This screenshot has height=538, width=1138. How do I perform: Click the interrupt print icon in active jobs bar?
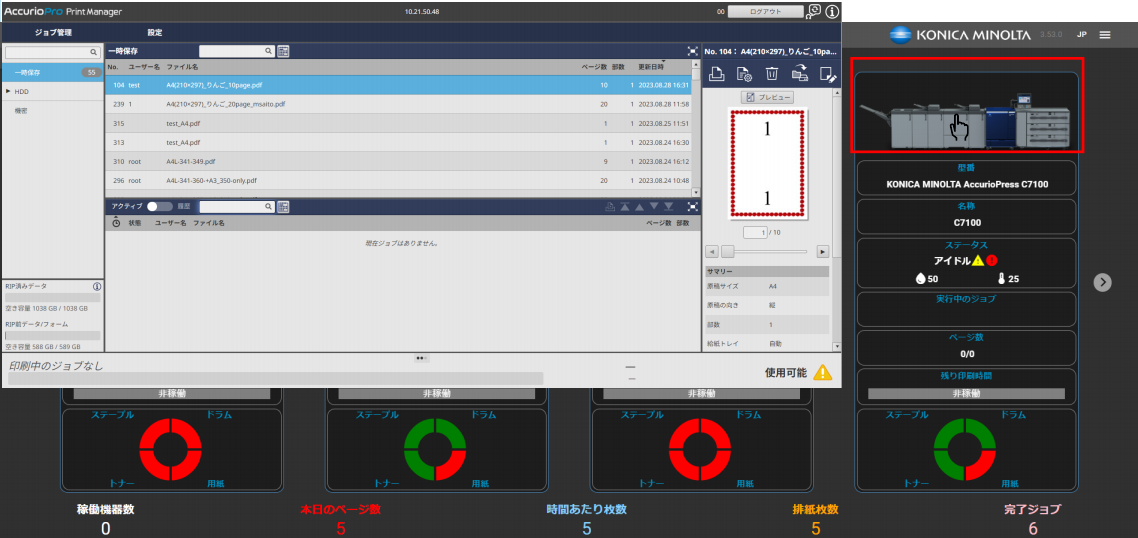coord(610,207)
